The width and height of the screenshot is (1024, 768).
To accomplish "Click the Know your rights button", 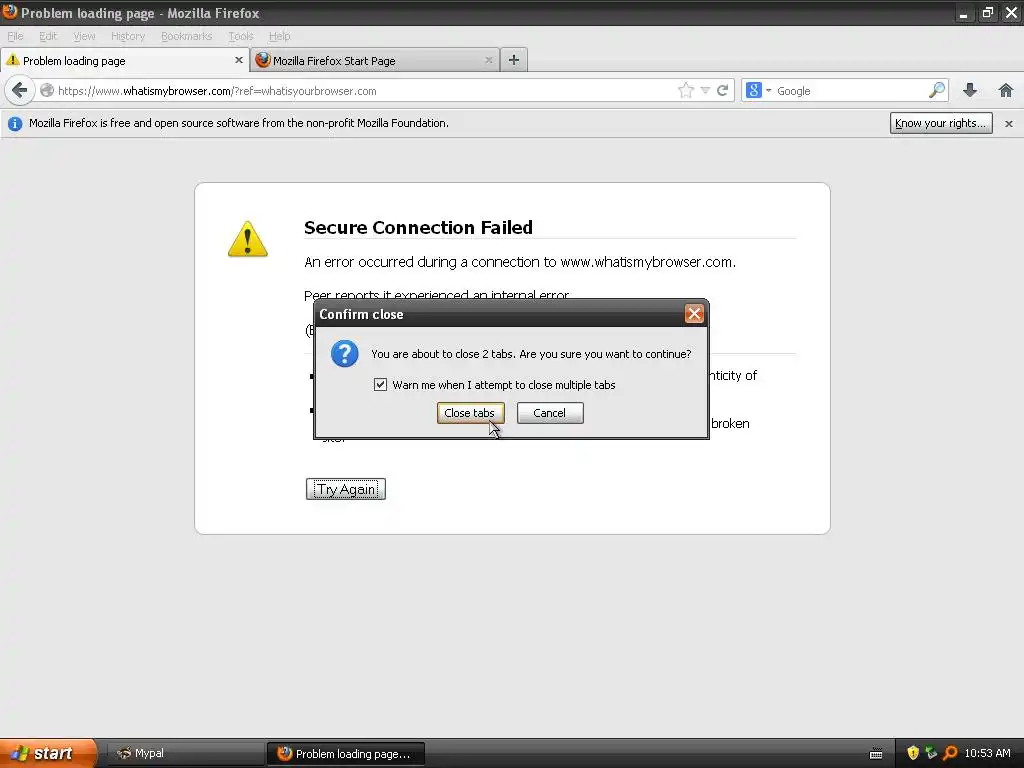I will [x=940, y=123].
